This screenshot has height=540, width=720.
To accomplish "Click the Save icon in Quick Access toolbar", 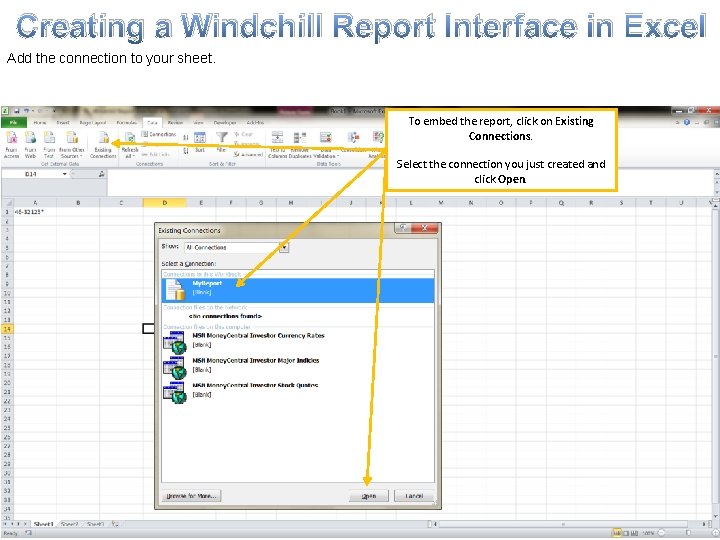I will pyautogui.click(x=17, y=111).
